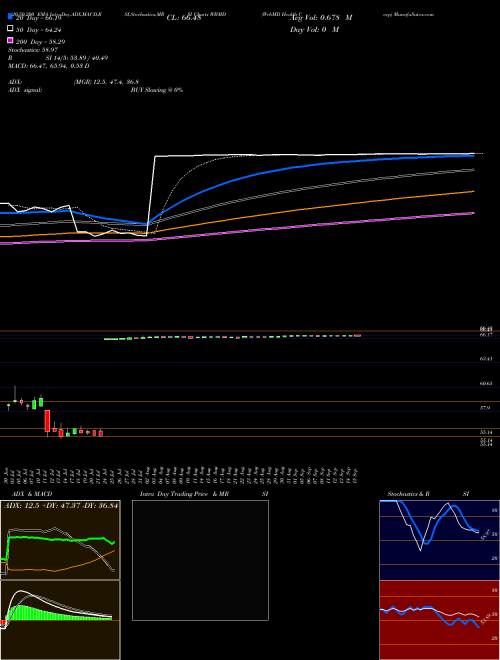Click the '(MGR) 12.5, 47.4, 36.8' ADX values

click(x=106, y=82)
